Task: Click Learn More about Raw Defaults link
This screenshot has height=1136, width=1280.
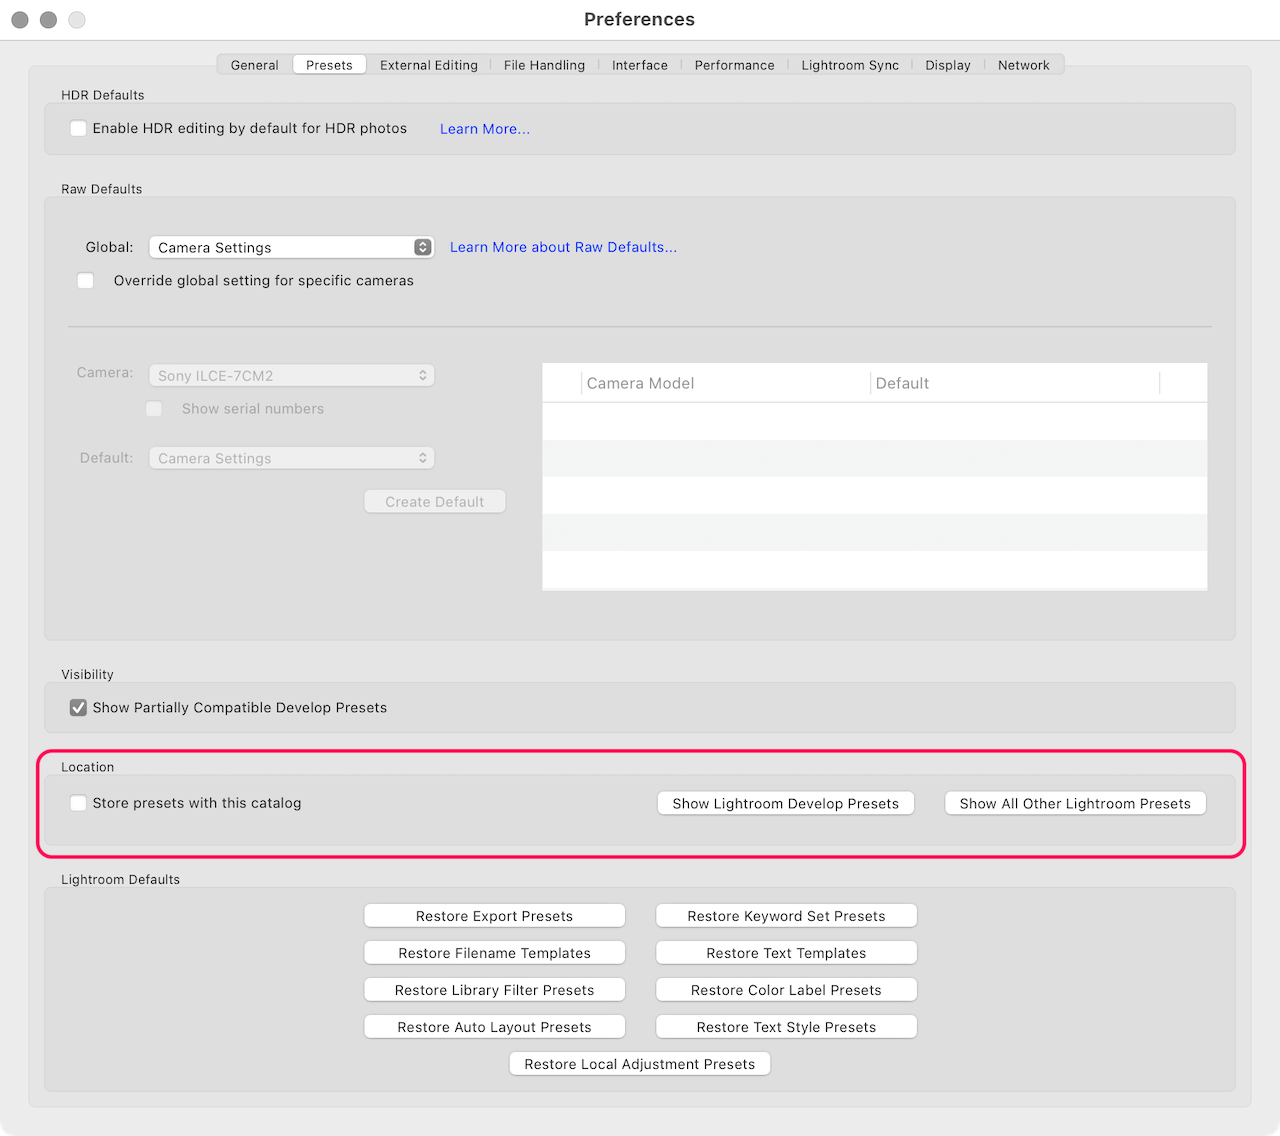Action: [563, 247]
